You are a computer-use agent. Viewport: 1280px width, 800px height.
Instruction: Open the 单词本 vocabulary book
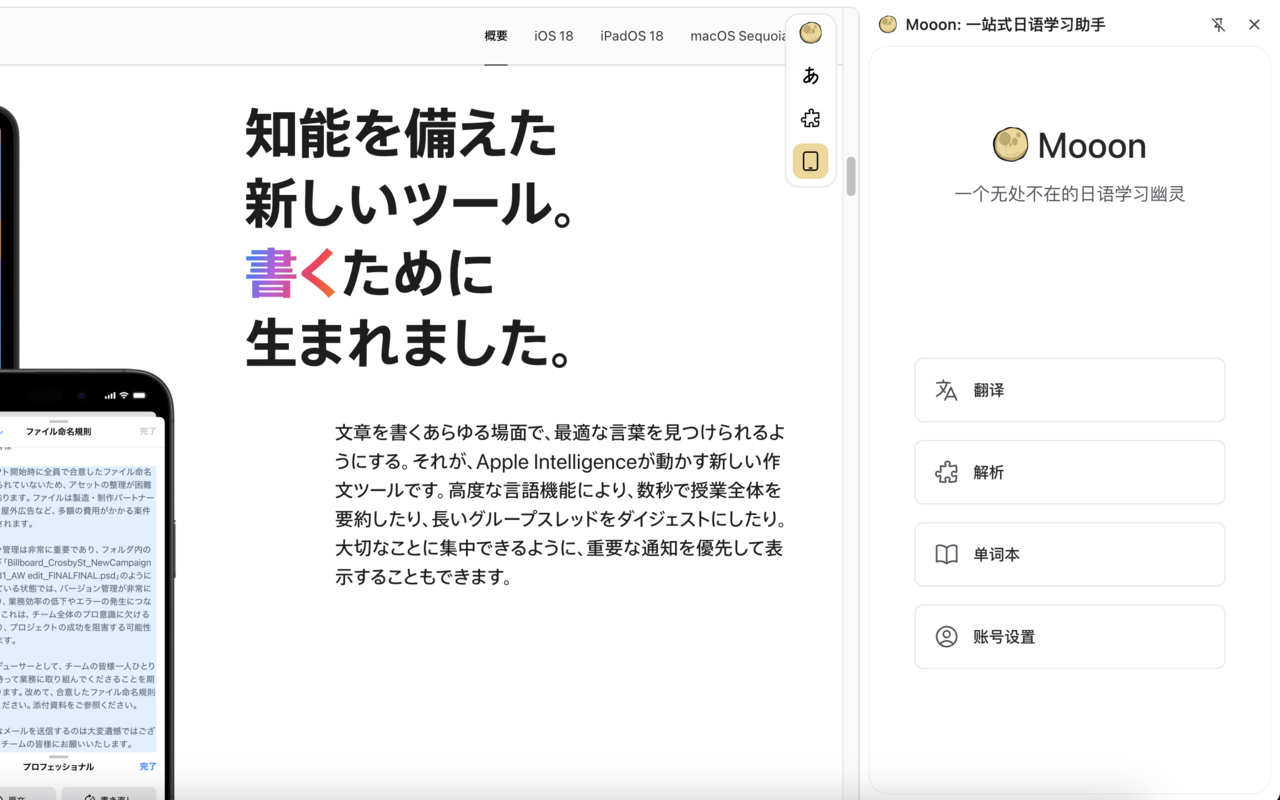(x=1070, y=554)
